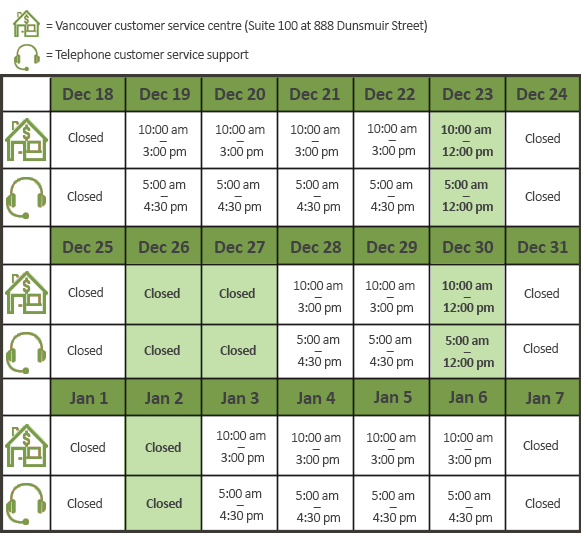Click Dec 30 telephone support hours cell
Viewport: 581px width, 533px height.
(467, 351)
